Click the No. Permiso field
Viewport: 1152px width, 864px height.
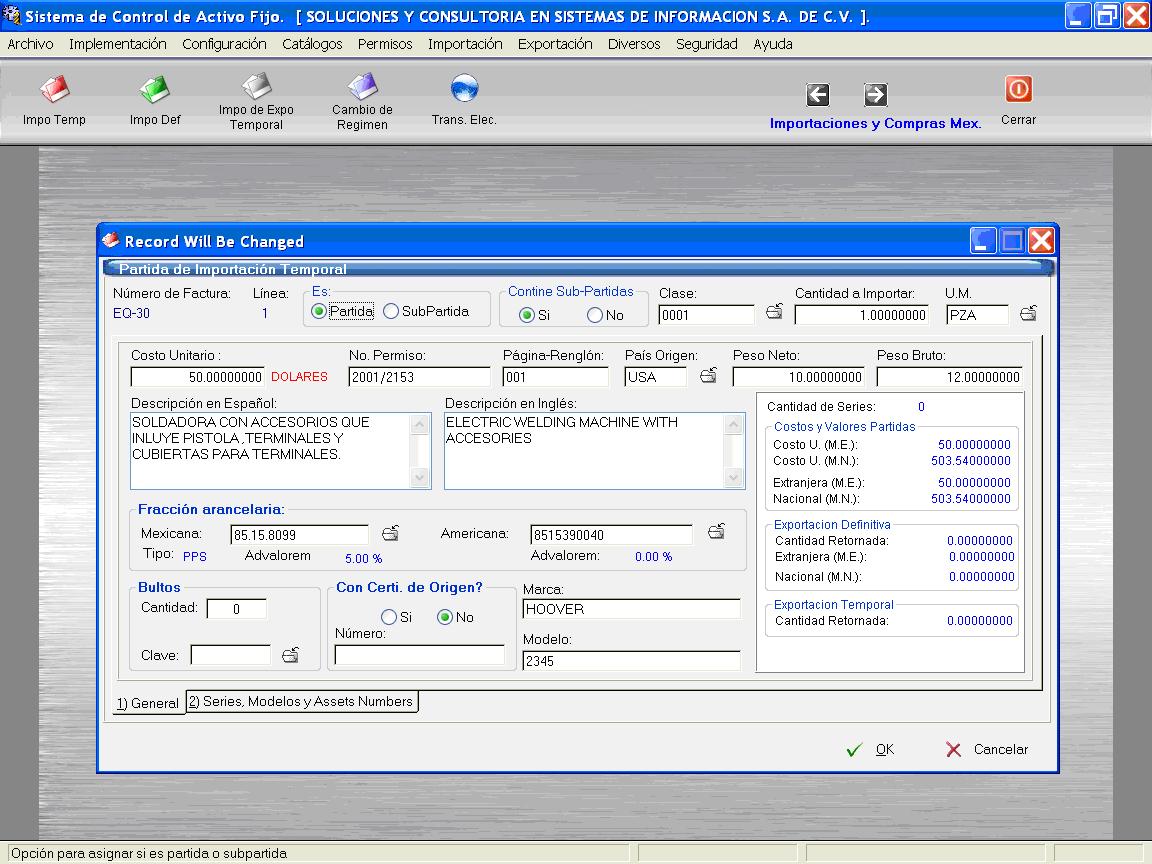tap(420, 377)
